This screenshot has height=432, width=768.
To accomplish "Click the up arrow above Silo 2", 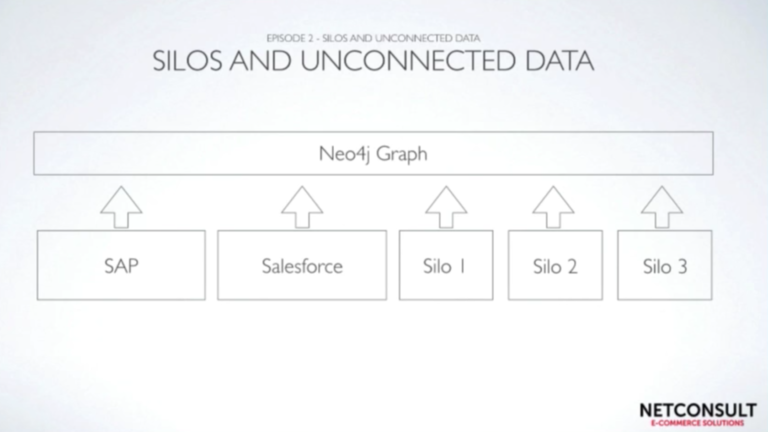I will [553, 207].
